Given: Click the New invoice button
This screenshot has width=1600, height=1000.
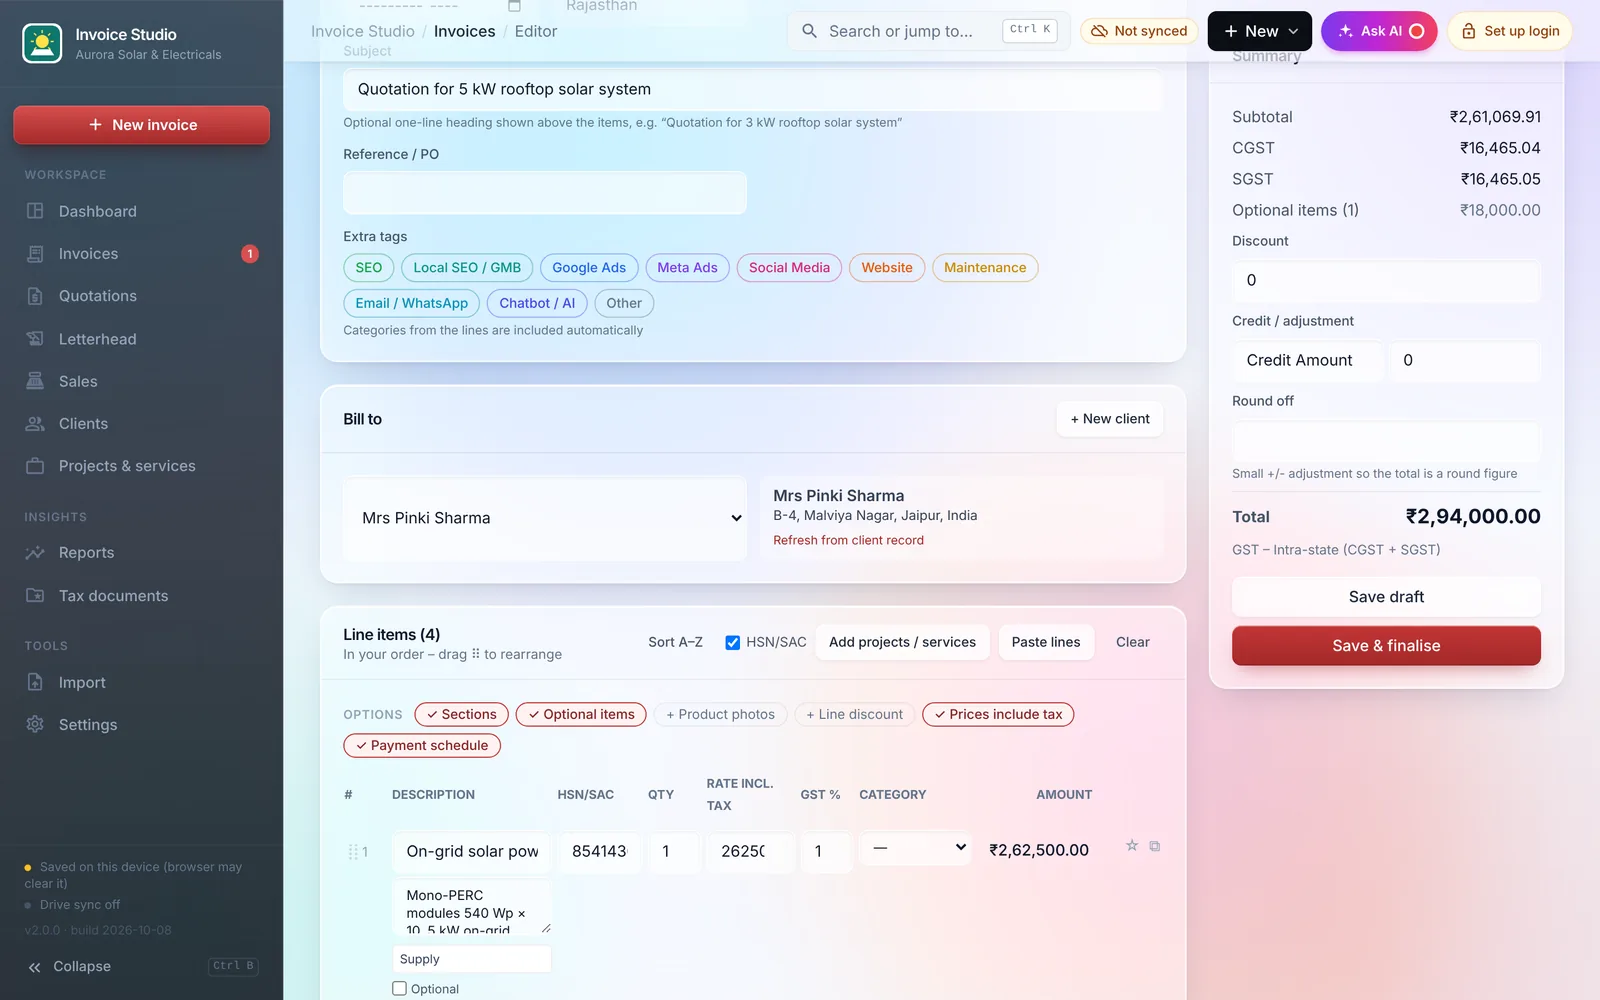Looking at the screenshot, I should click(141, 125).
